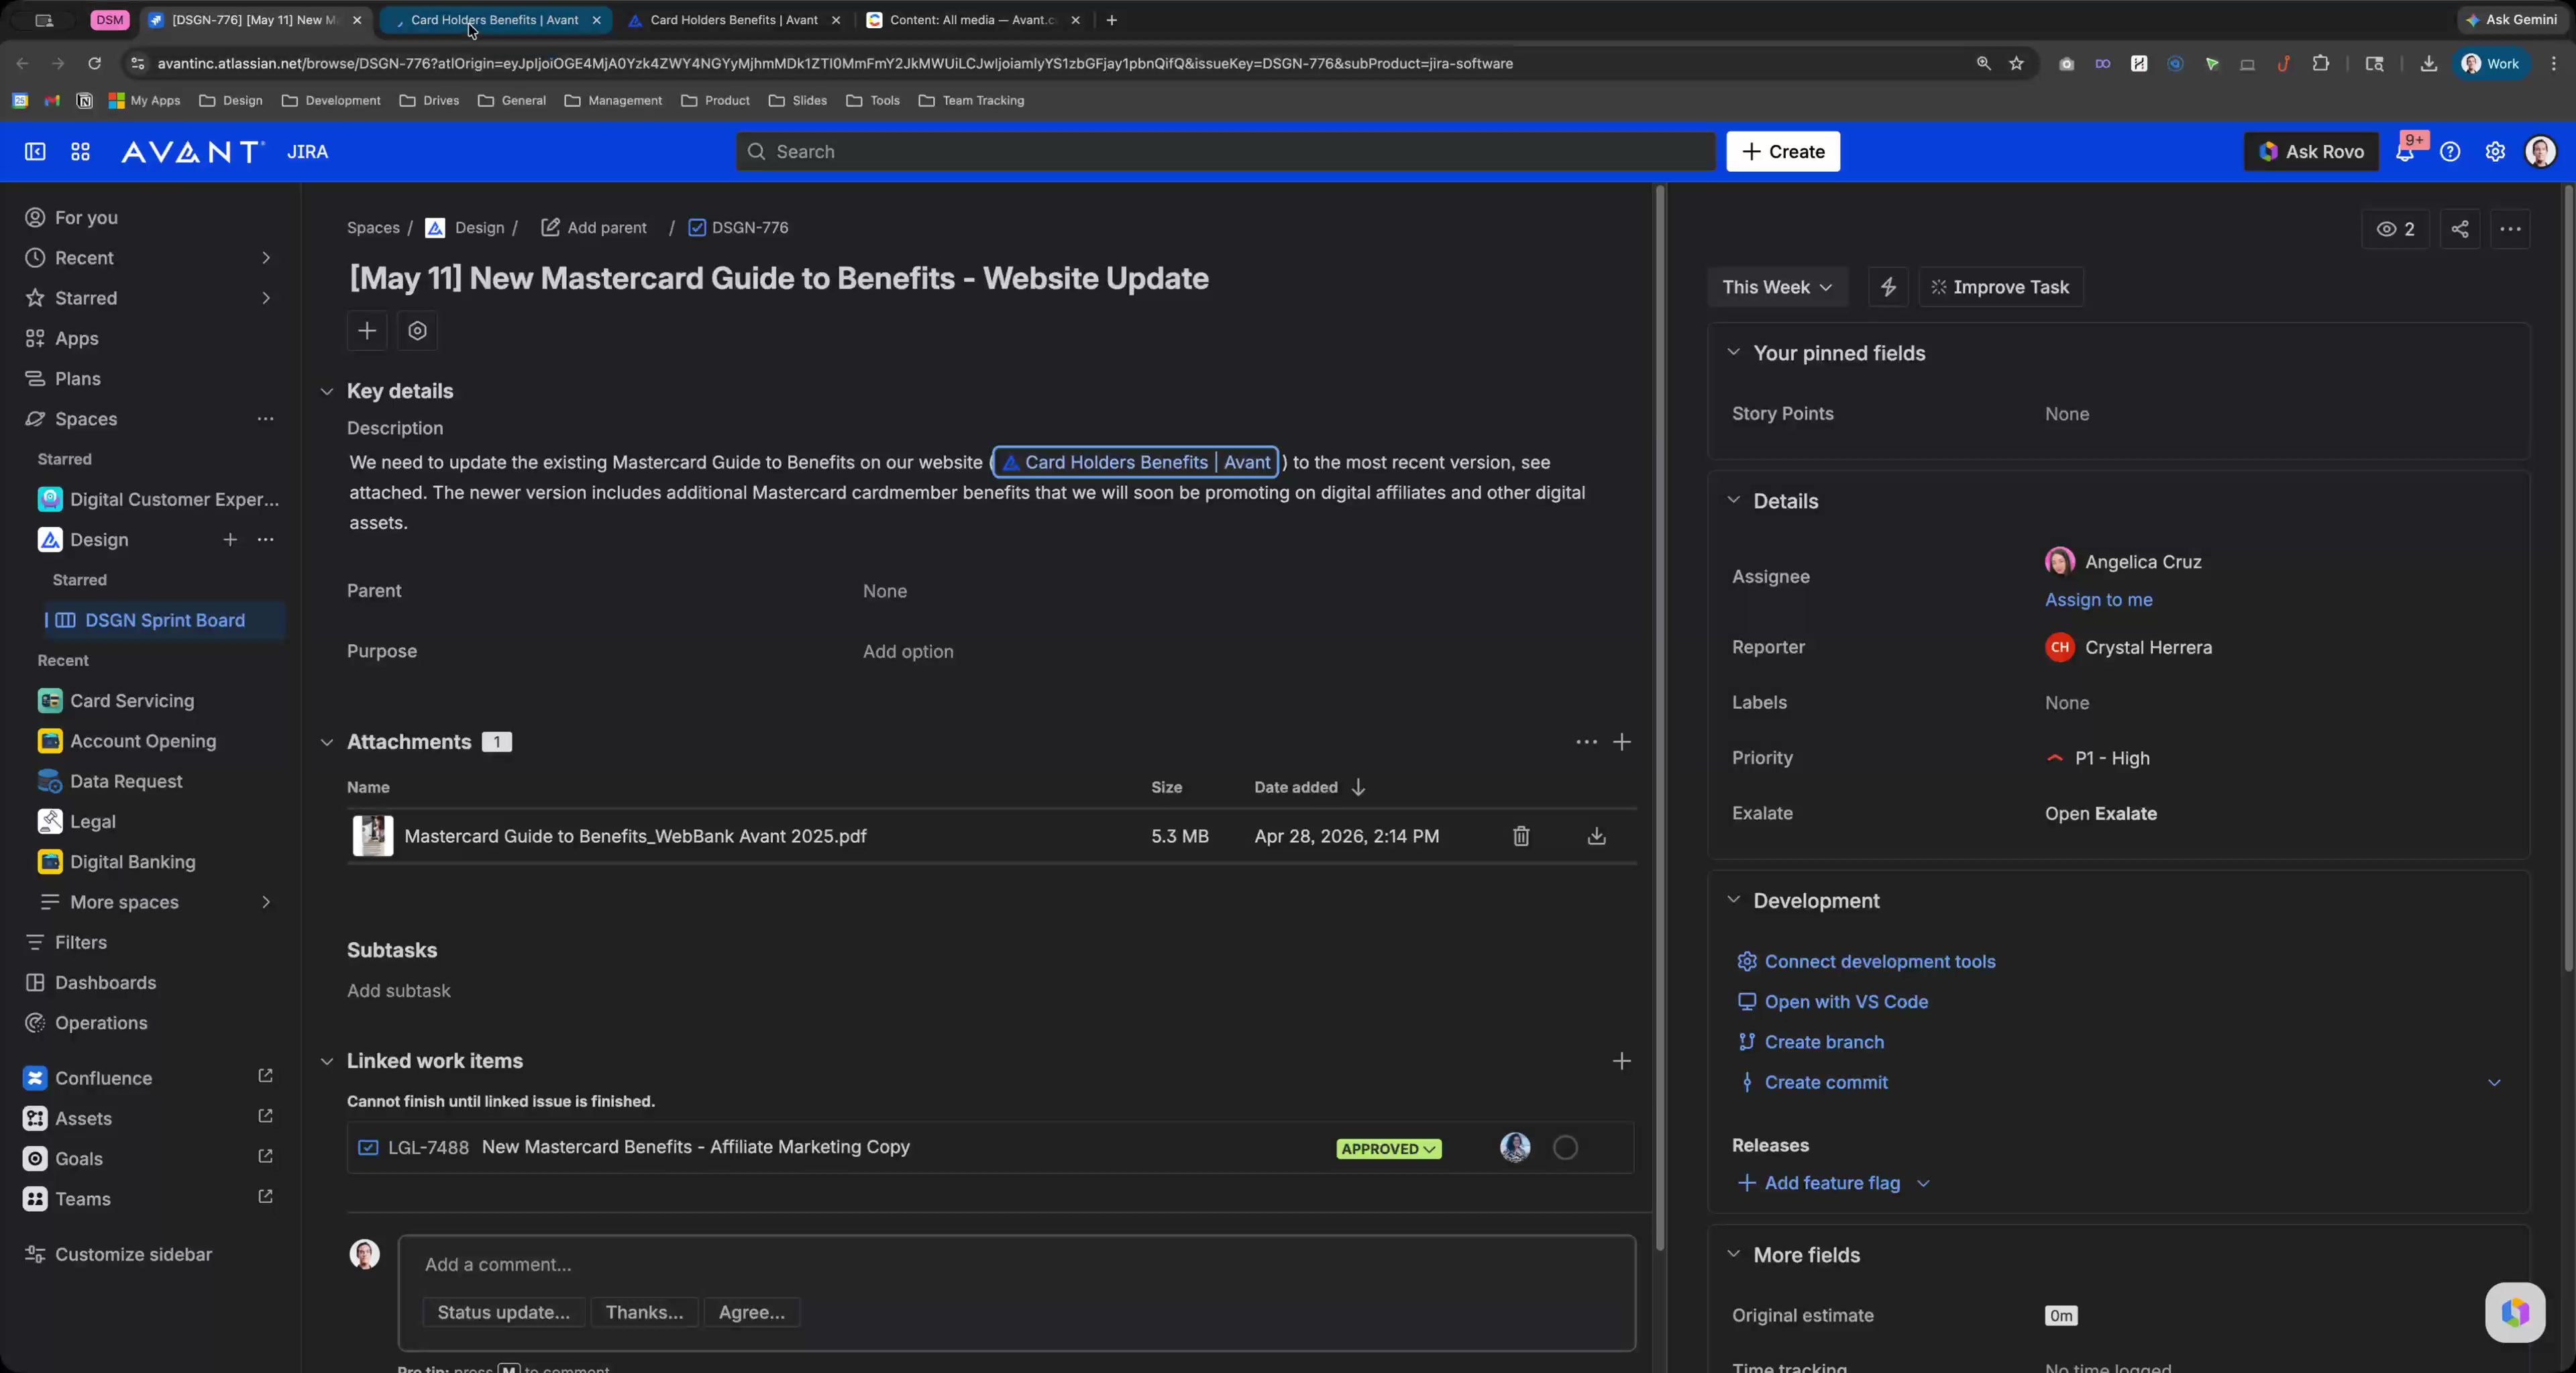Toggle watch status on this issue

(x=2395, y=229)
